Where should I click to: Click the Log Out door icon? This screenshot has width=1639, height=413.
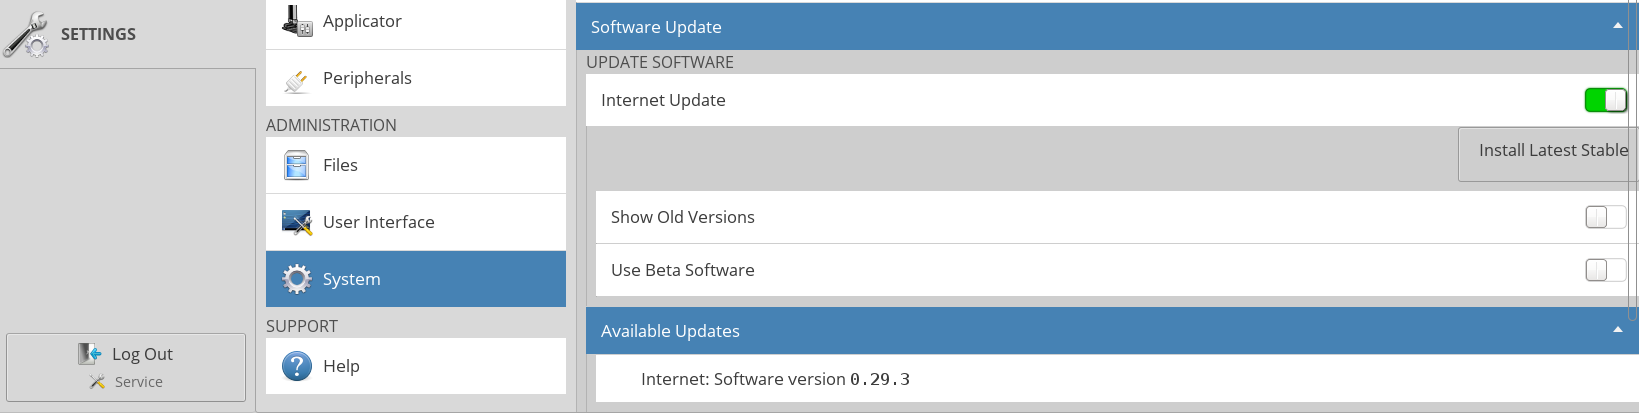90,353
